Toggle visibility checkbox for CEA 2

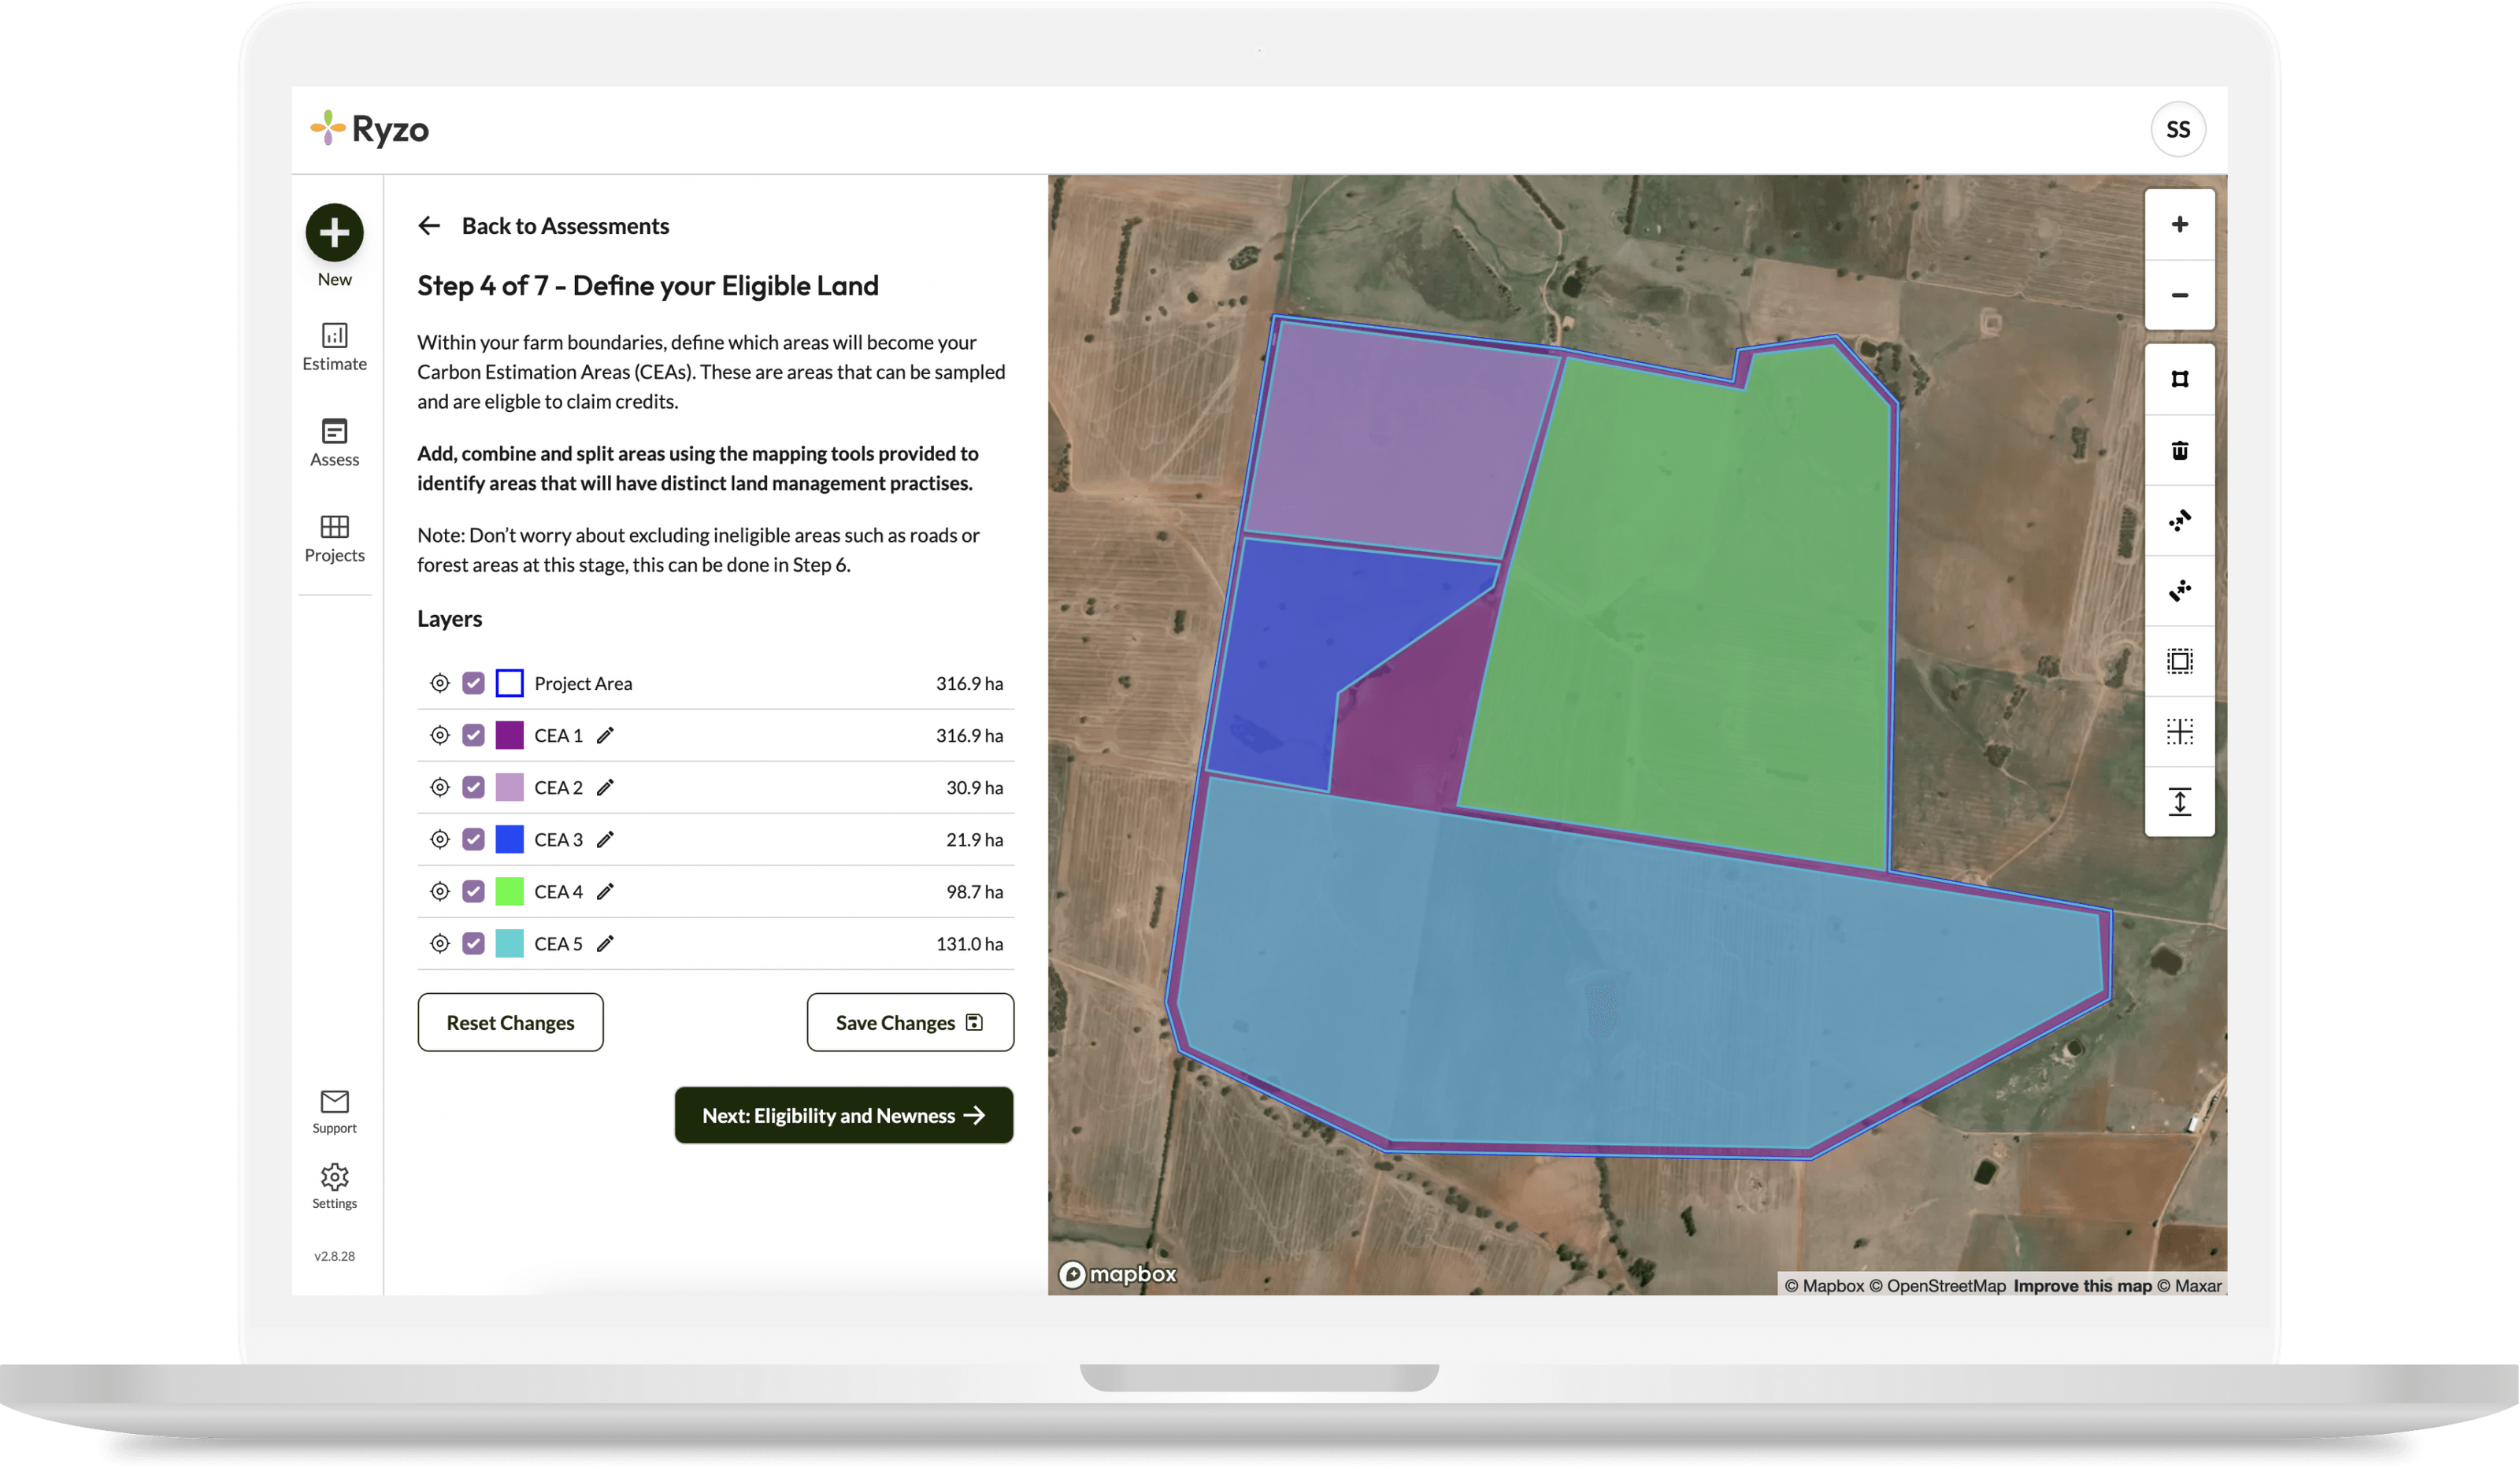pos(473,787)
